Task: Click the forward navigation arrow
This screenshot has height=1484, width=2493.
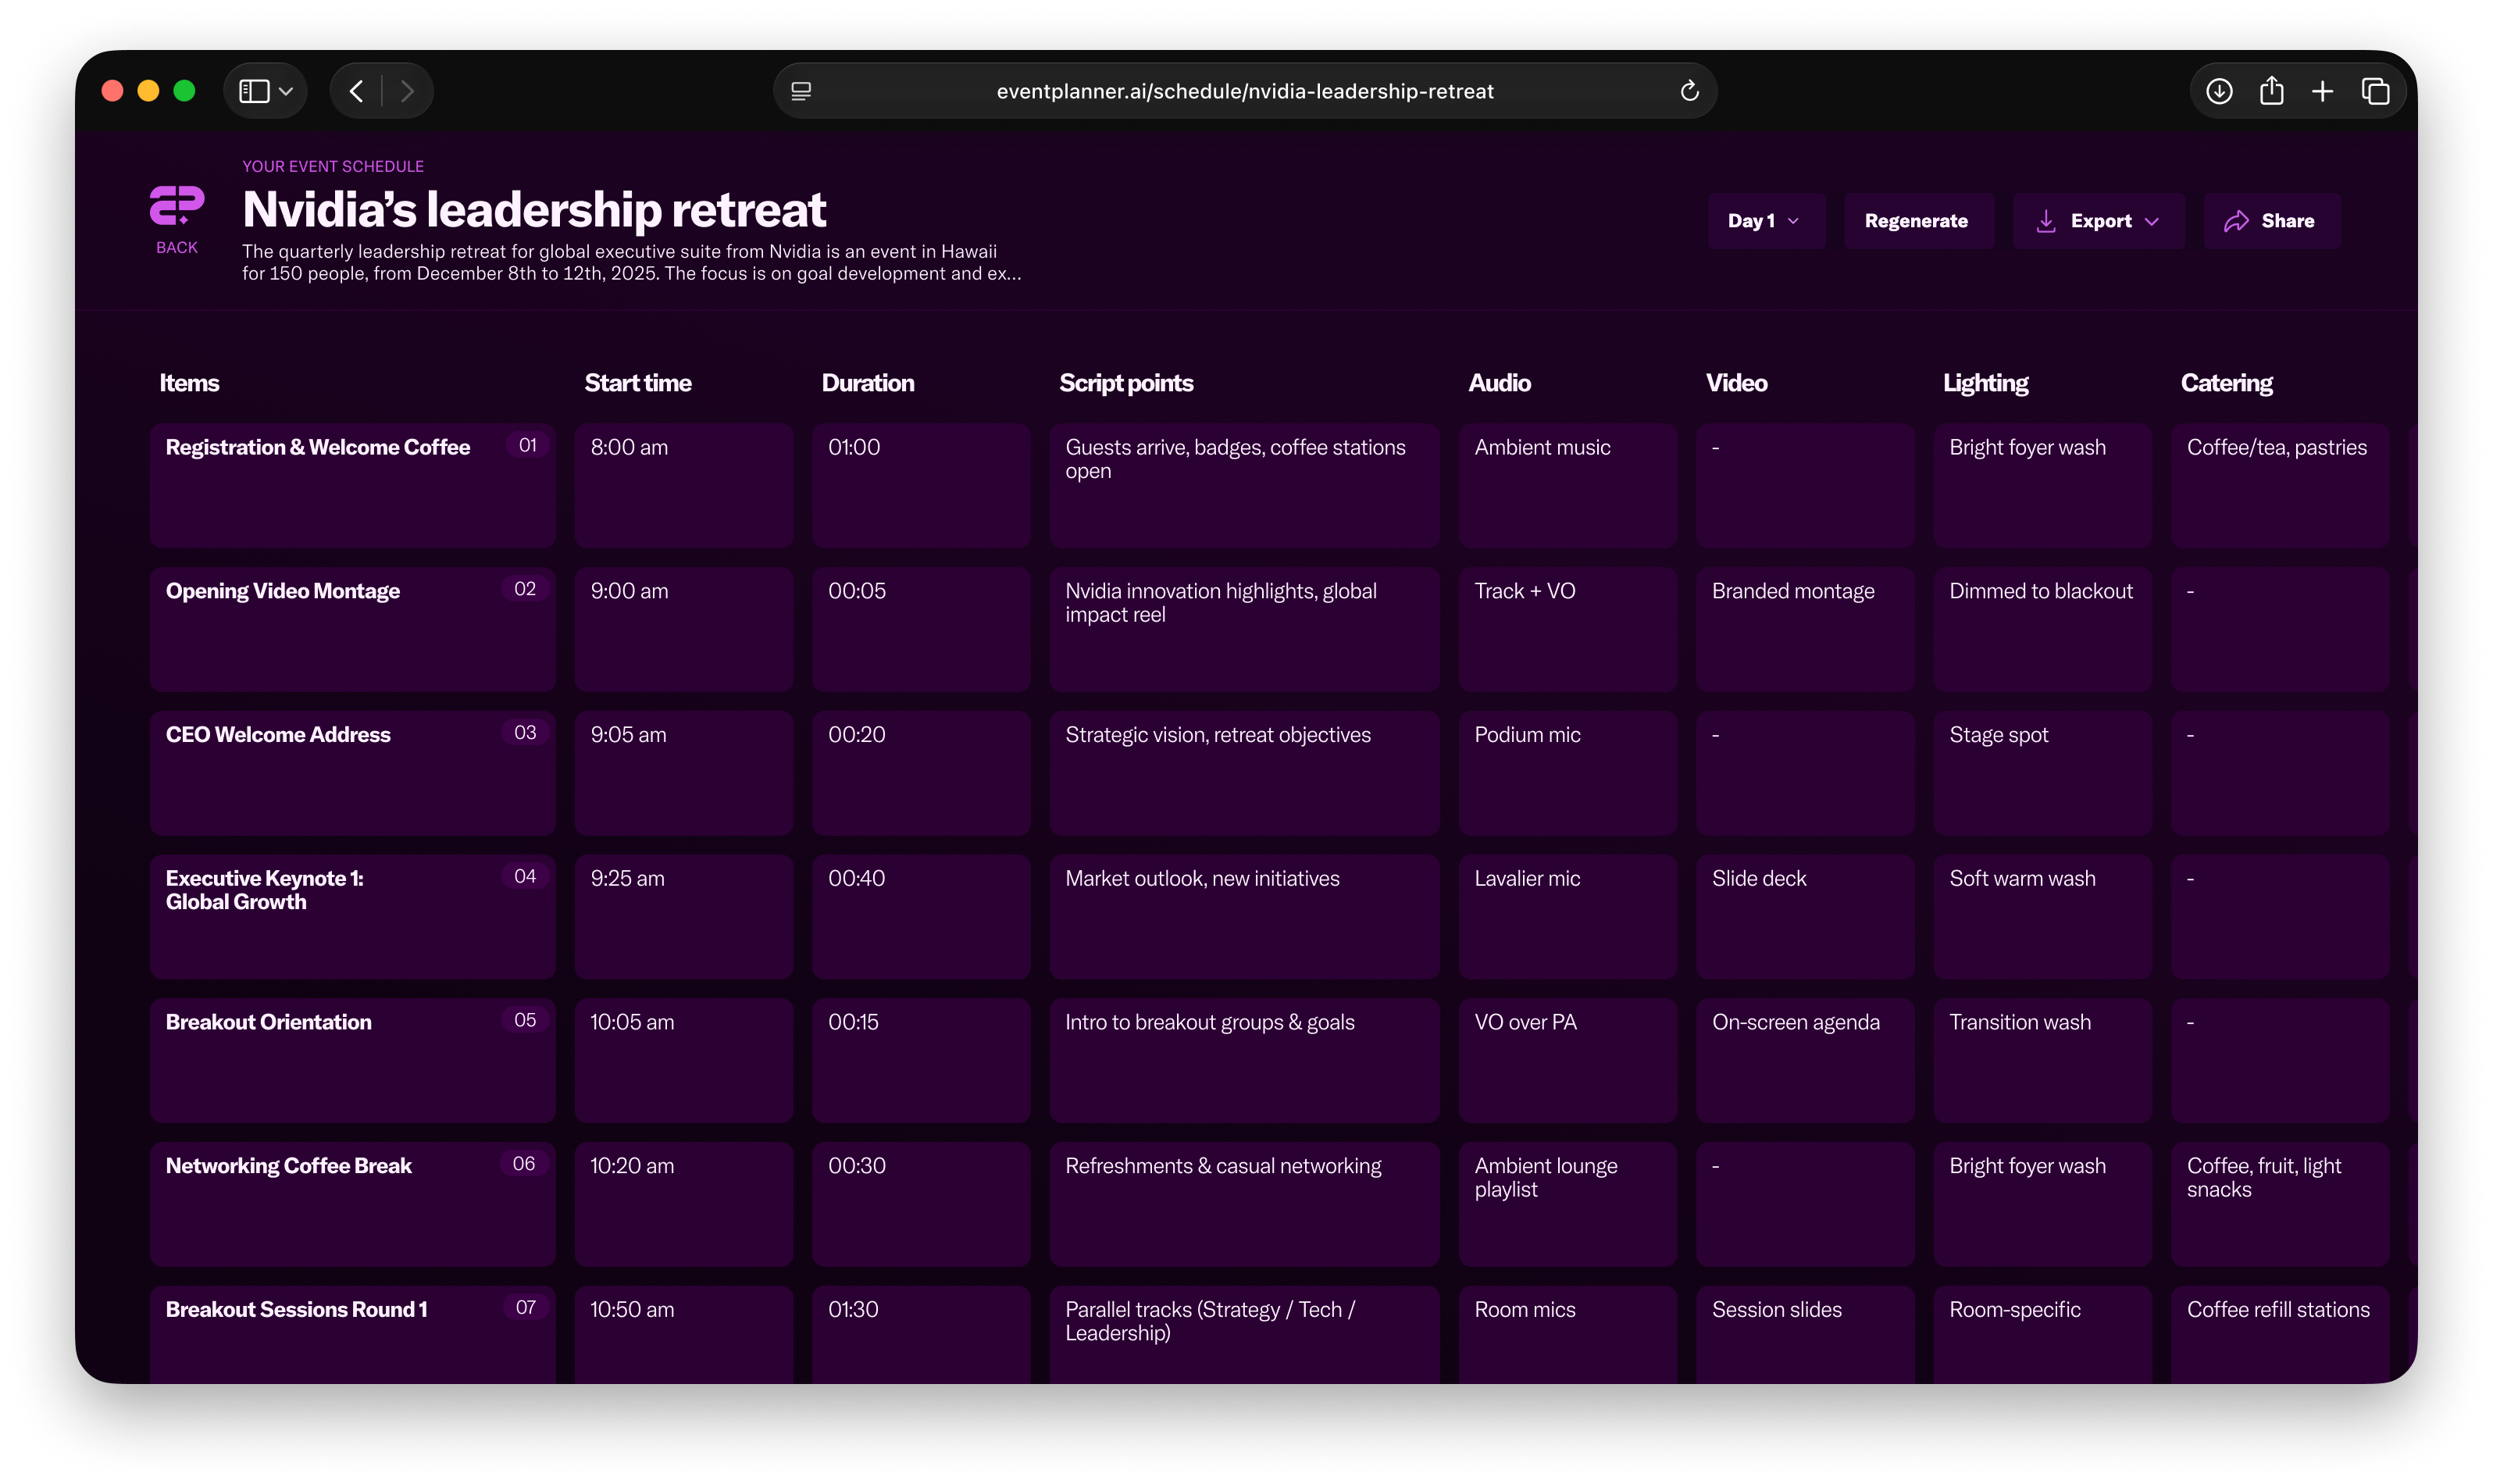Action: pos(408,90)
